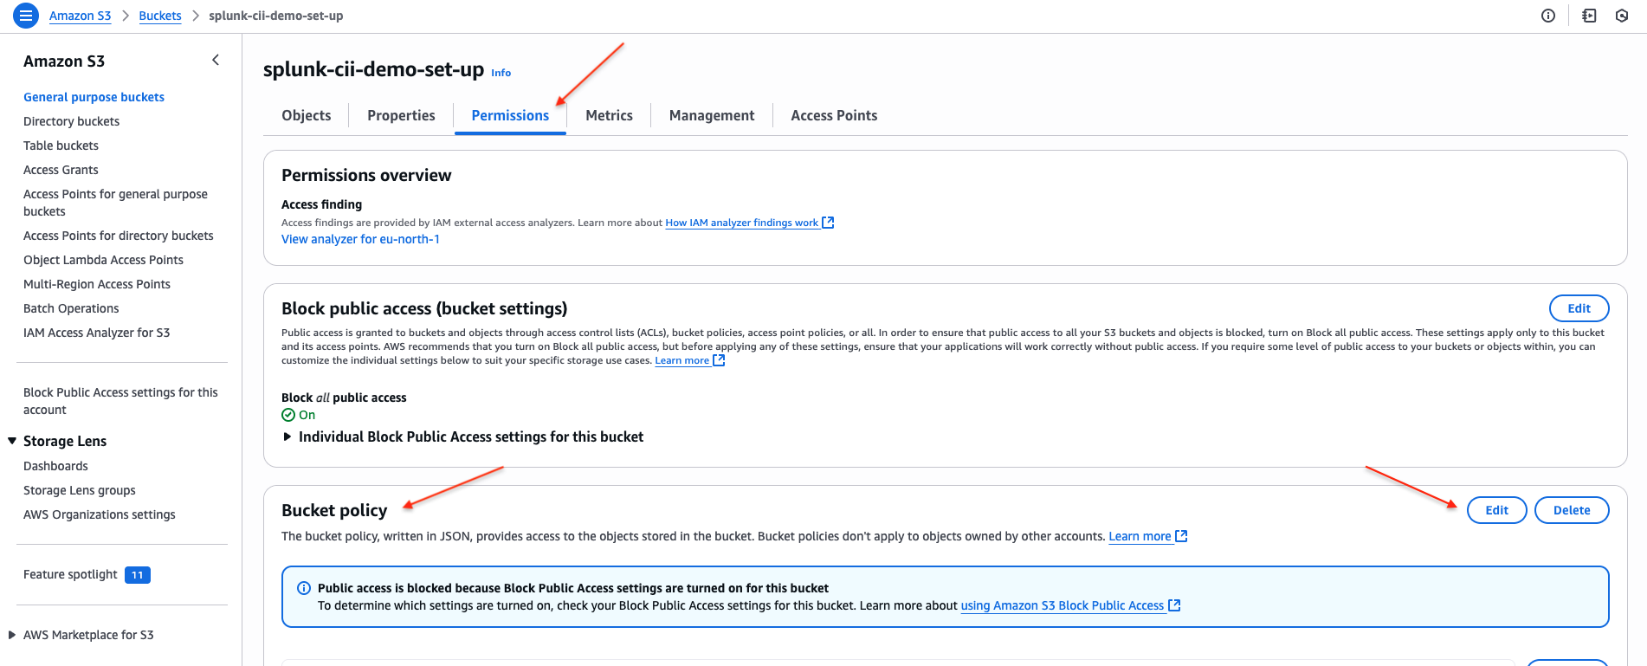Open Directory buckets in sidebar
The width and height of the screenshot is (1647, 666).
[71, 122]
